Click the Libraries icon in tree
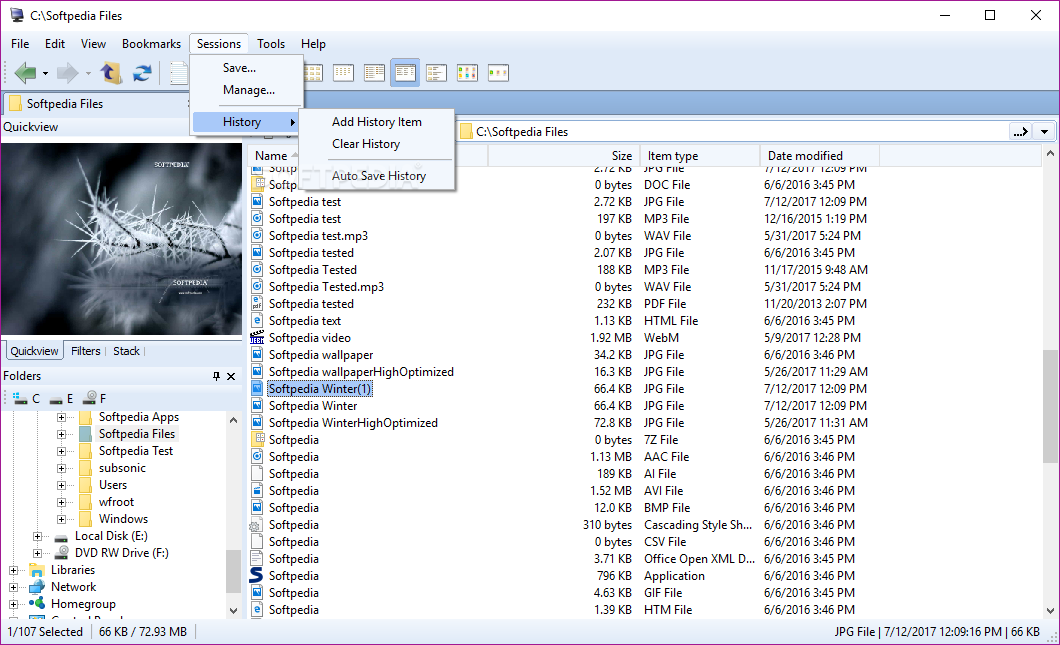This screenshot has width=1060, height=645. point(37,570)
